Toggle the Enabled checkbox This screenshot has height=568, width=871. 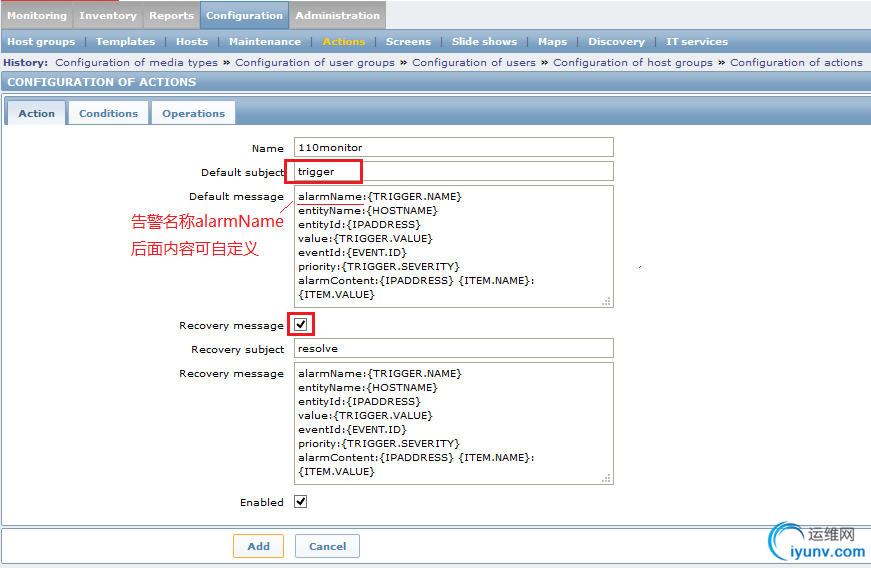301,501
